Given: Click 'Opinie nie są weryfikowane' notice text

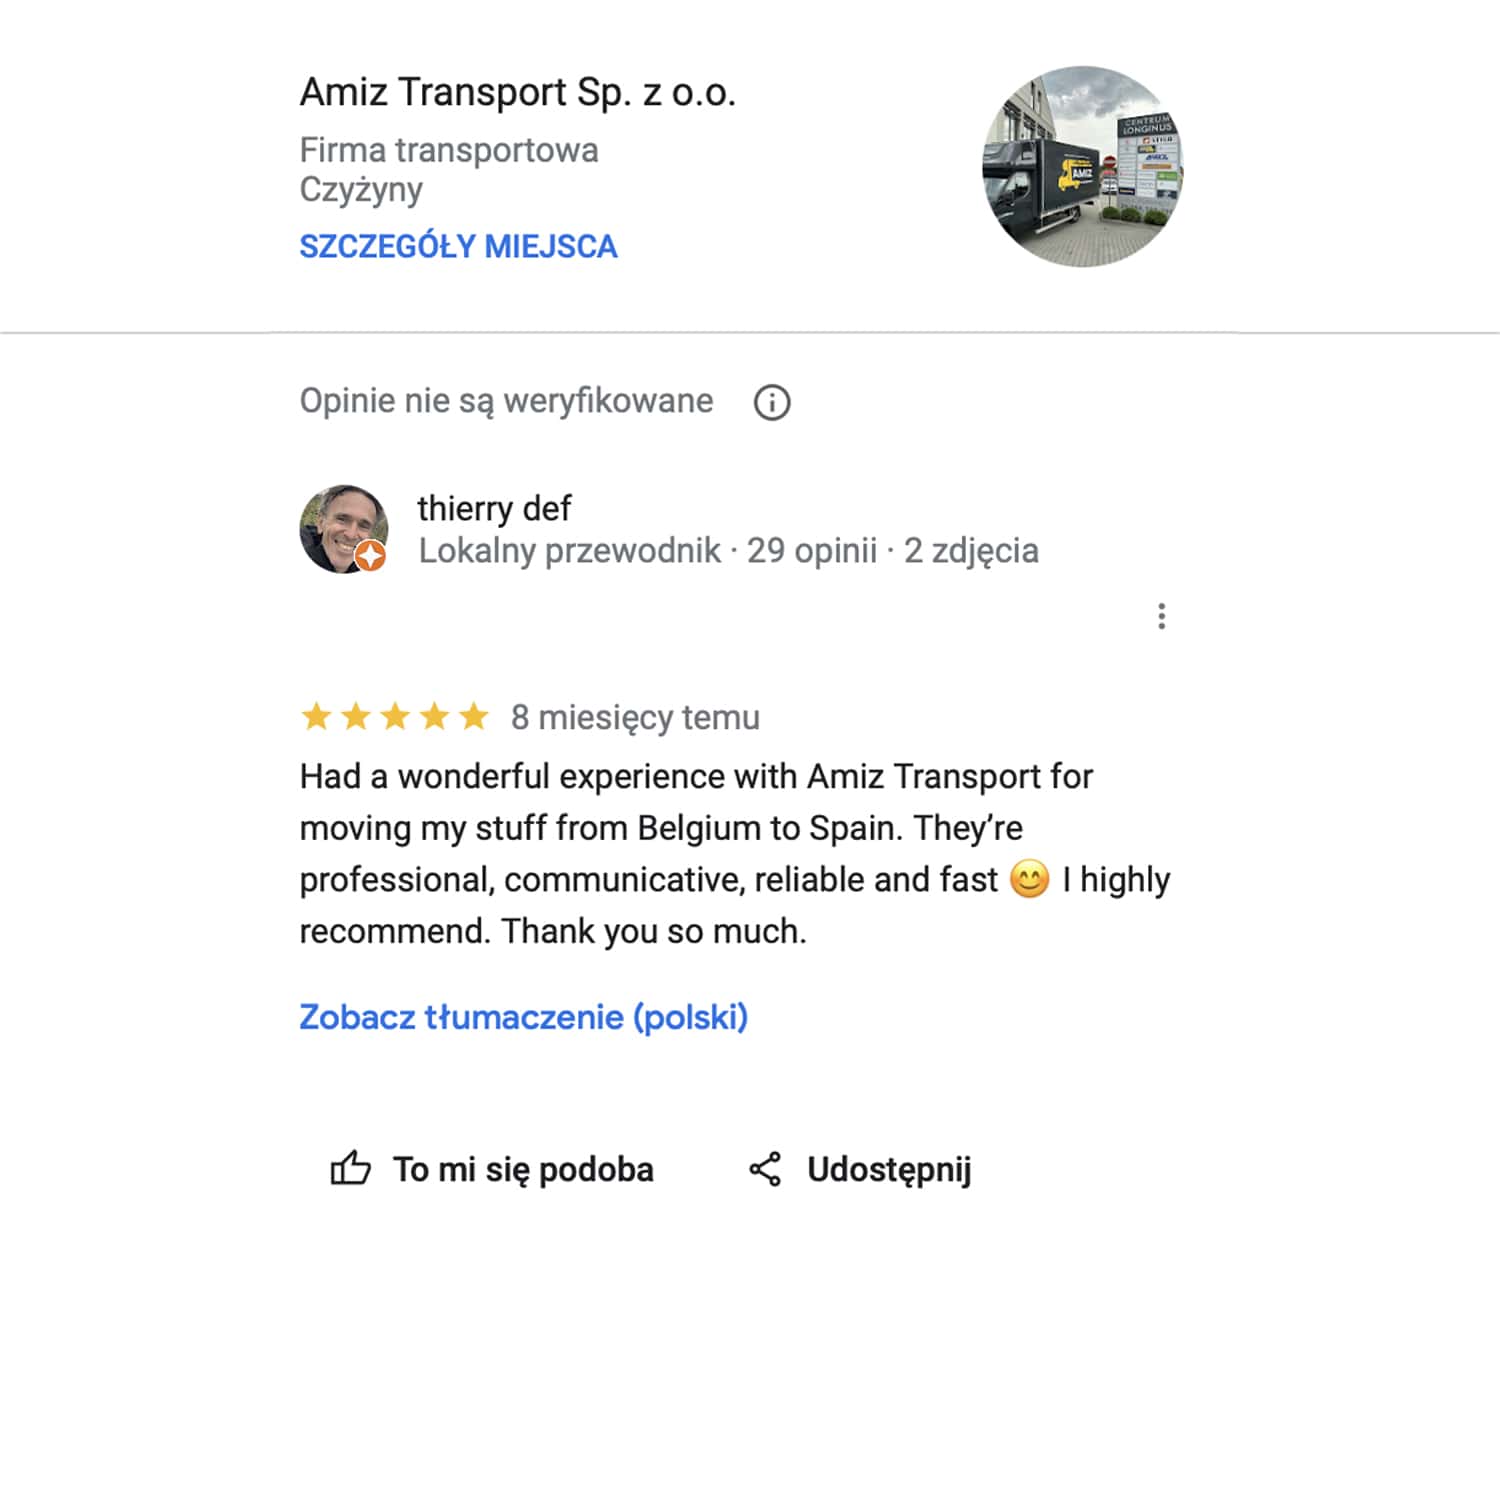Looking at the screenshot, I should click(506, 401).
